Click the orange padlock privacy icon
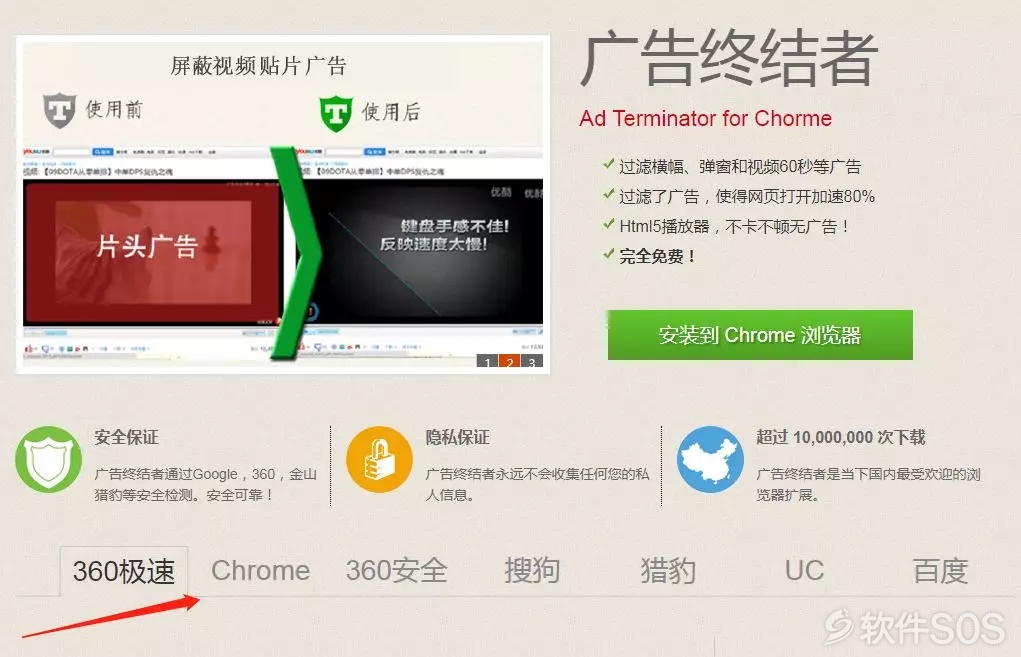This screenshot has width=1021, height=657. 379,460
